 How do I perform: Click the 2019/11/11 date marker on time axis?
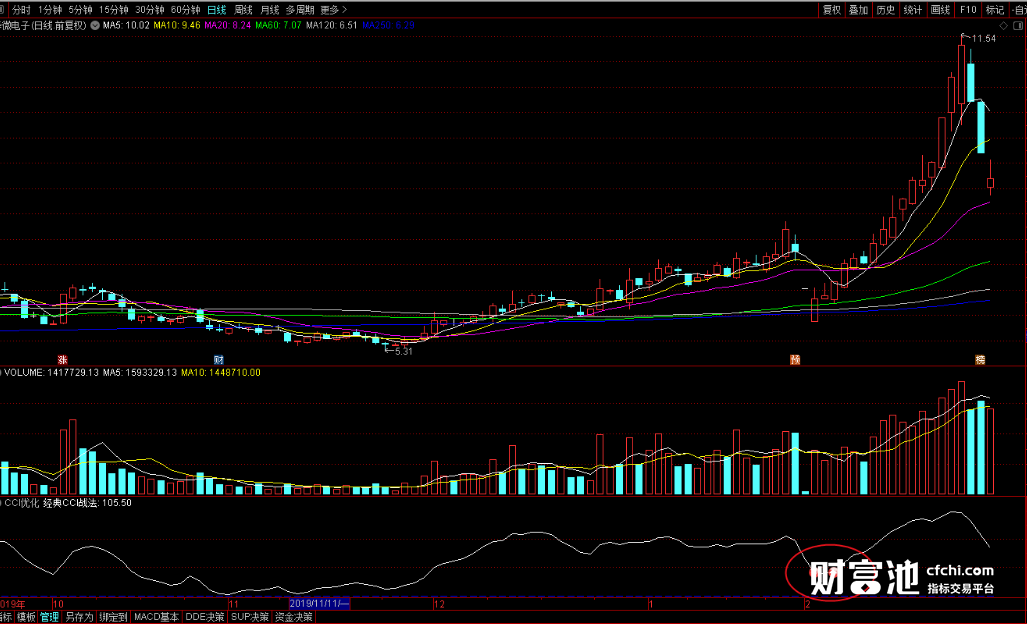pyautogui.click(x=320, y=603)
